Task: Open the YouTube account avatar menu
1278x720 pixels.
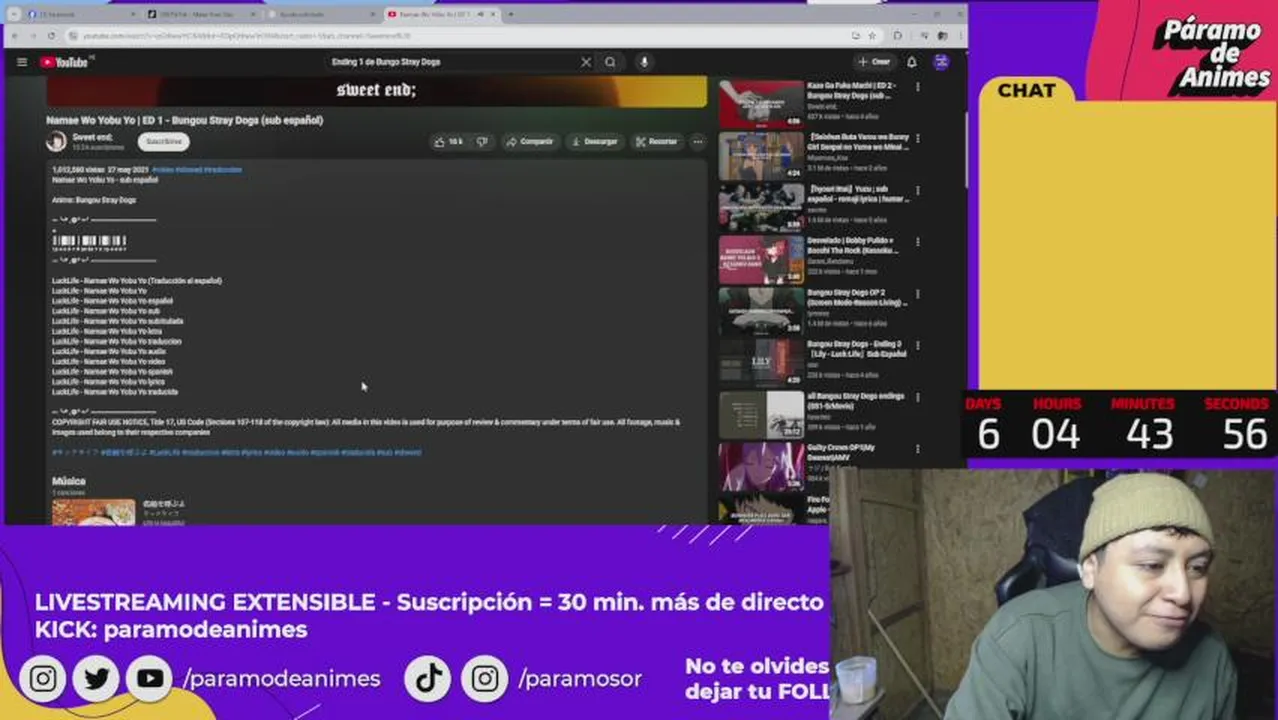Action: [941, 62]
